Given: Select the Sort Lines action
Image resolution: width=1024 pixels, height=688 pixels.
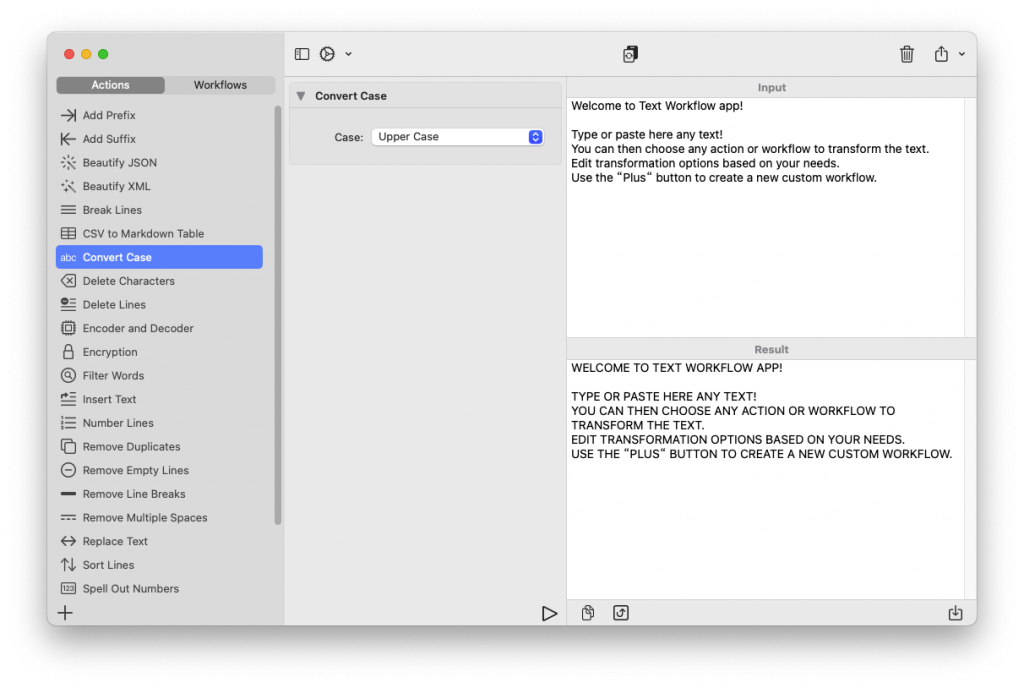Looking at the screenshot, I should [159, 565].
